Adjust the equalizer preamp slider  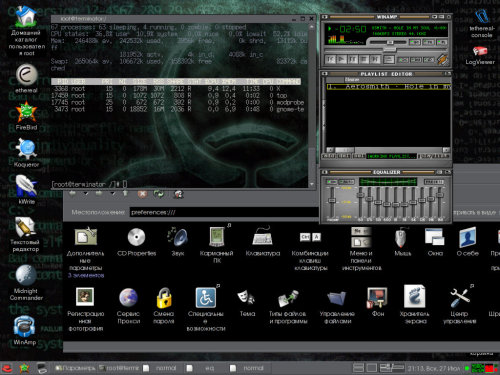[x=332, y=202]
